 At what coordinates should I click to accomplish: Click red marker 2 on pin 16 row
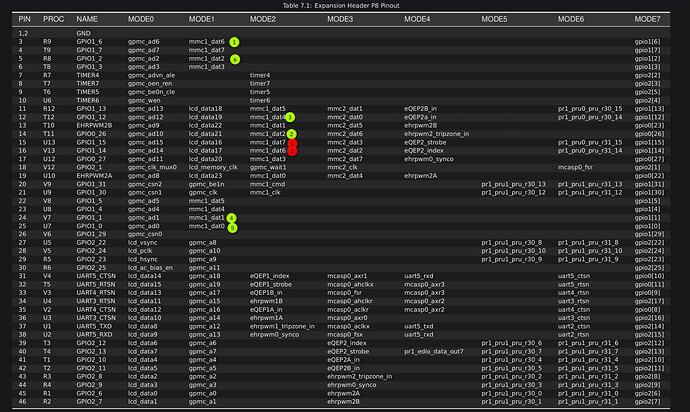[x=292, y=151]
